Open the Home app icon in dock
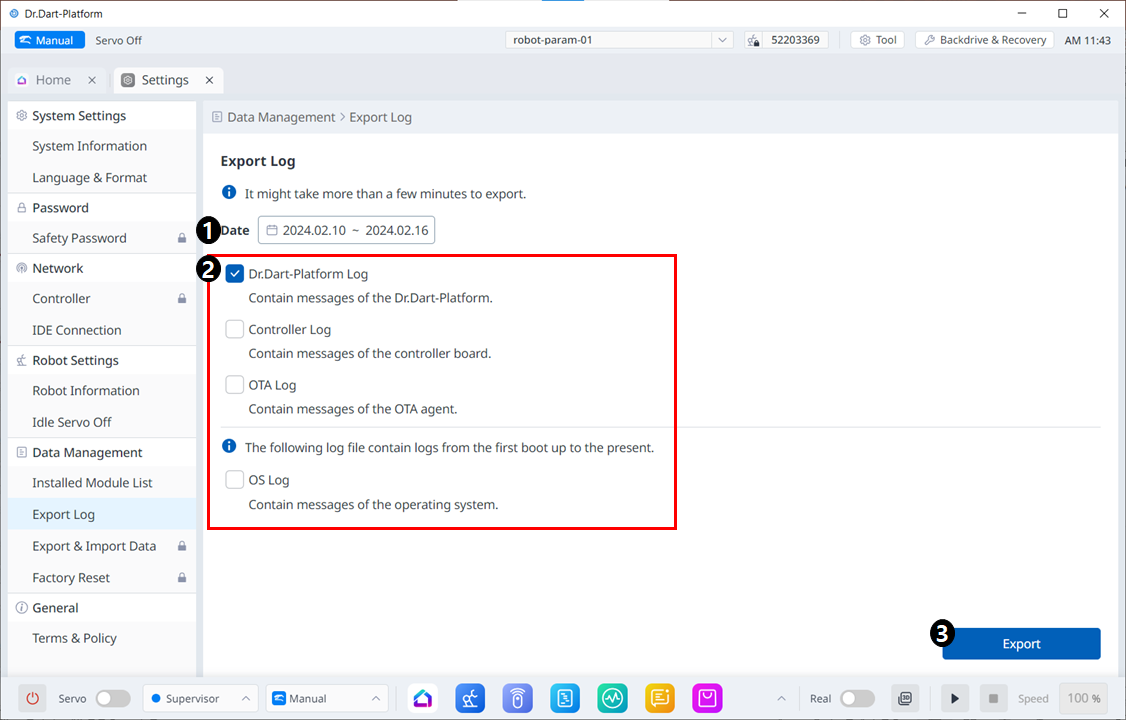 423,698
